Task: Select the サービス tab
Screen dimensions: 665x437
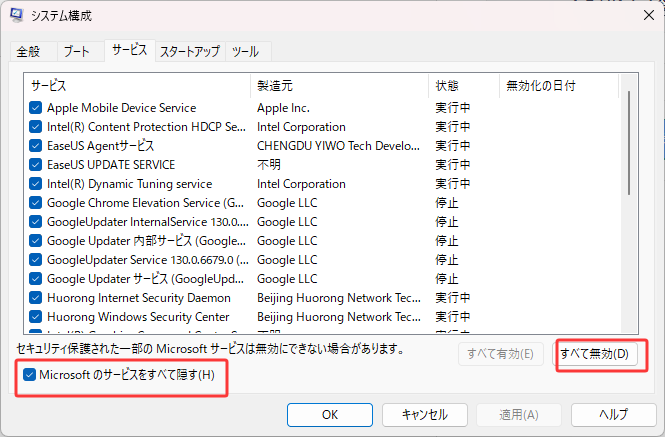Action: 129,50
